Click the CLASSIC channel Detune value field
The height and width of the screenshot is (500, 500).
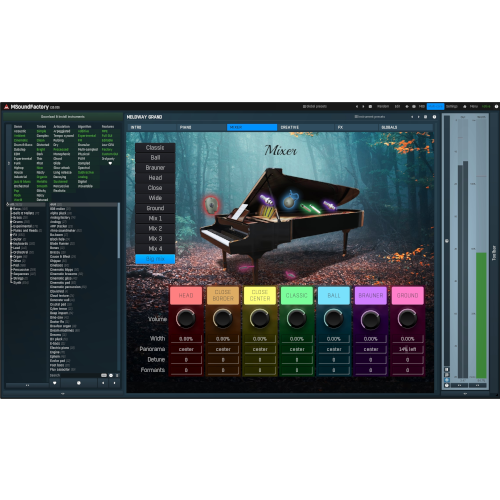297,360
